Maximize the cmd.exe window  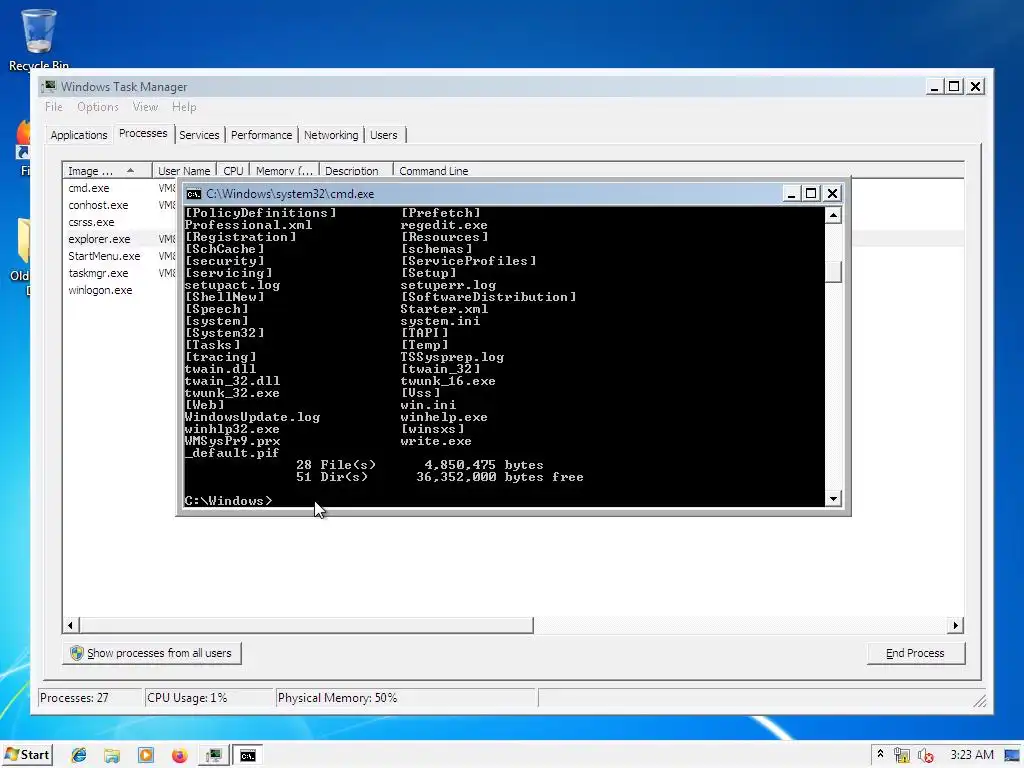pos(811,194)
